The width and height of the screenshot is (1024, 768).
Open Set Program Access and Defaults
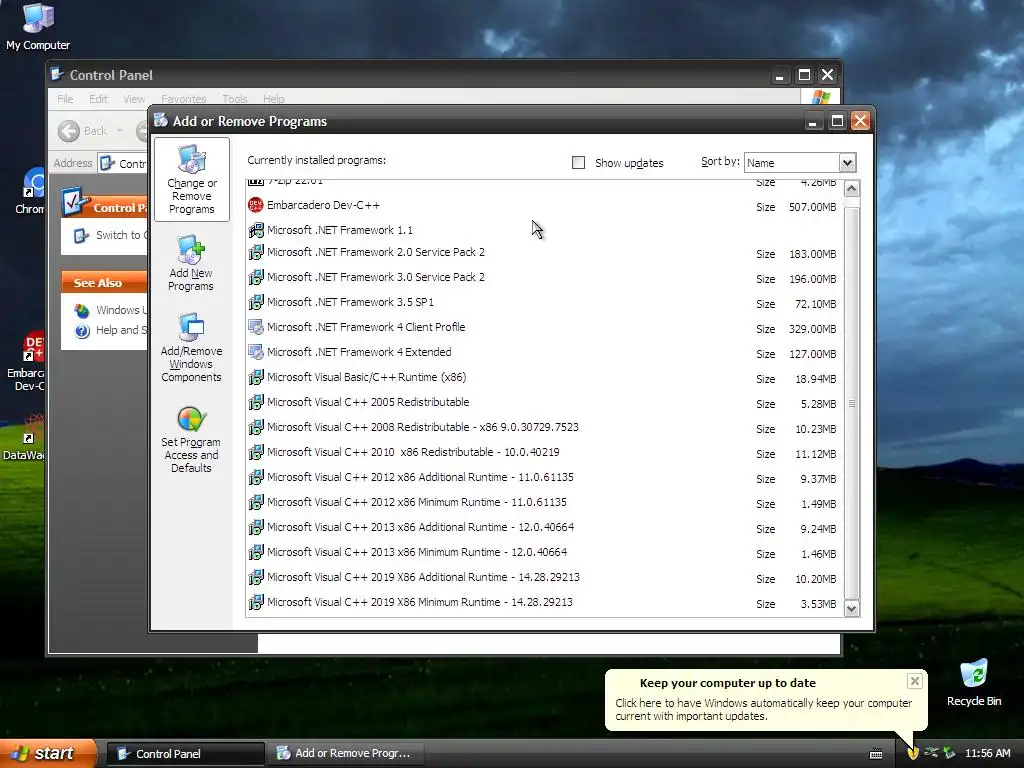[x=191, y=439]
